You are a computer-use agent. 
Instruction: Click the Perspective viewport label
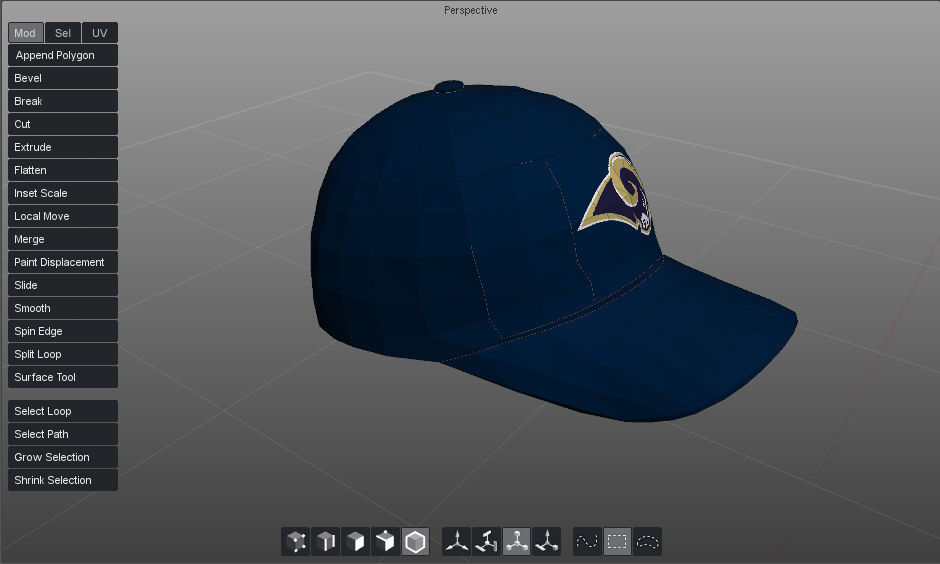[x=471, y=10]
